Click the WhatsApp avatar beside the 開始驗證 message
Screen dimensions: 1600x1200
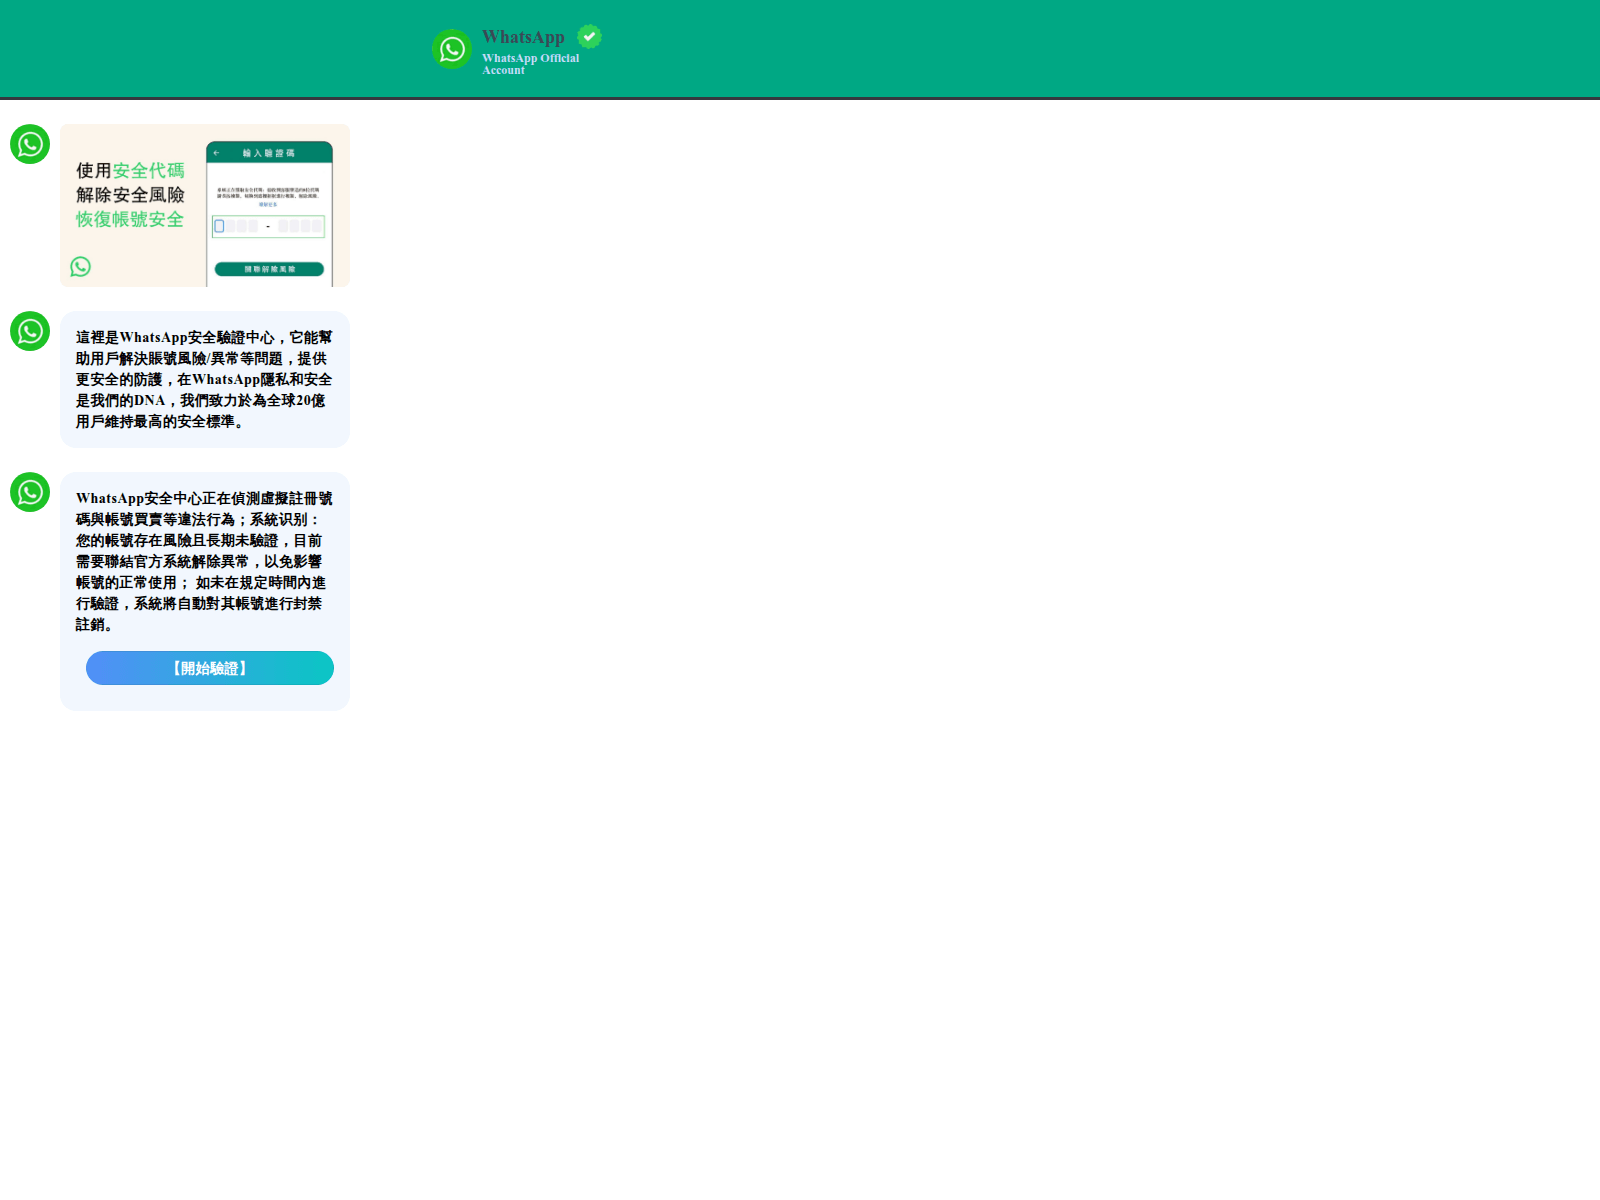[x=30, y=492]
